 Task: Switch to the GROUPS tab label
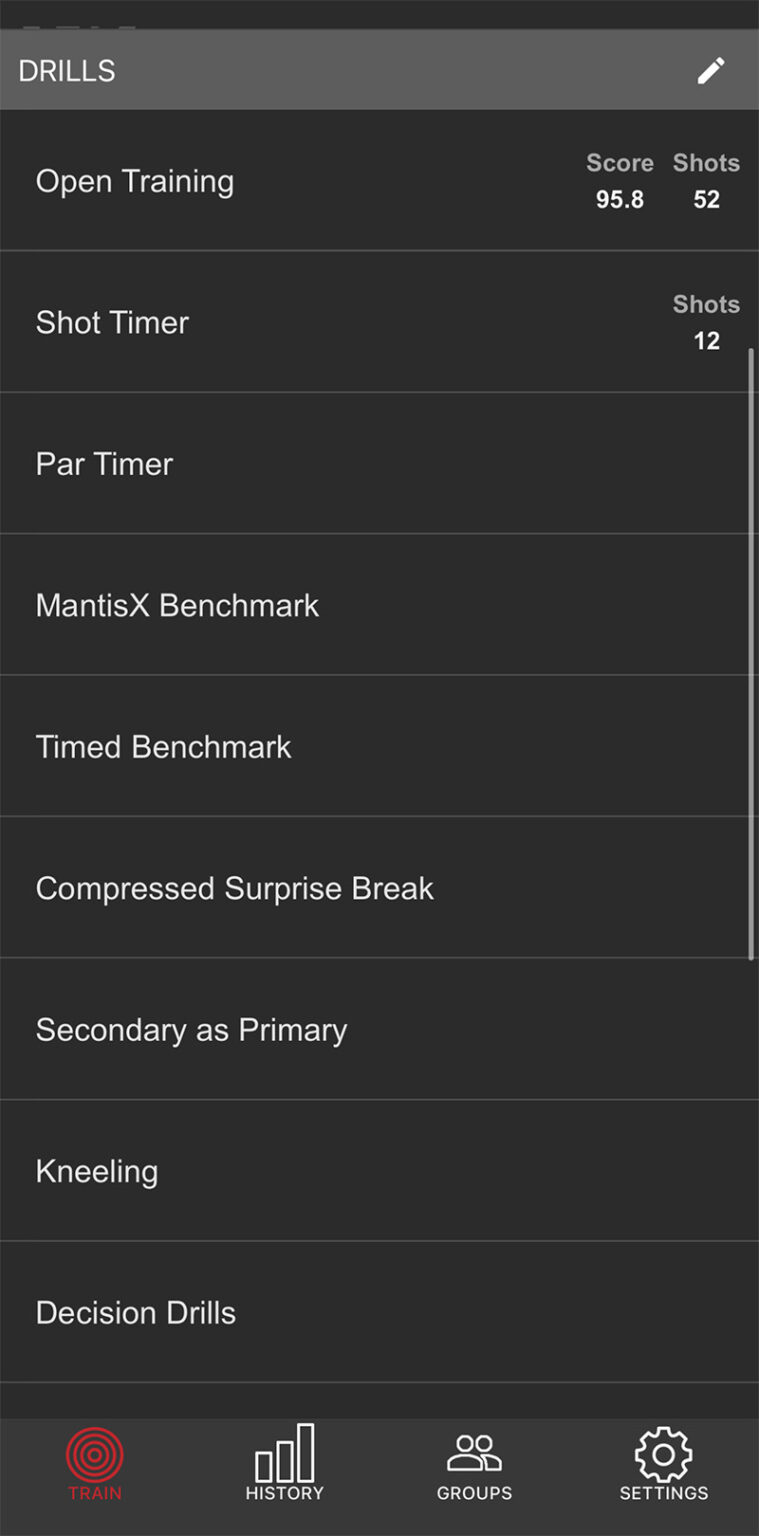pyautogui.click(x=474, y=1493)
